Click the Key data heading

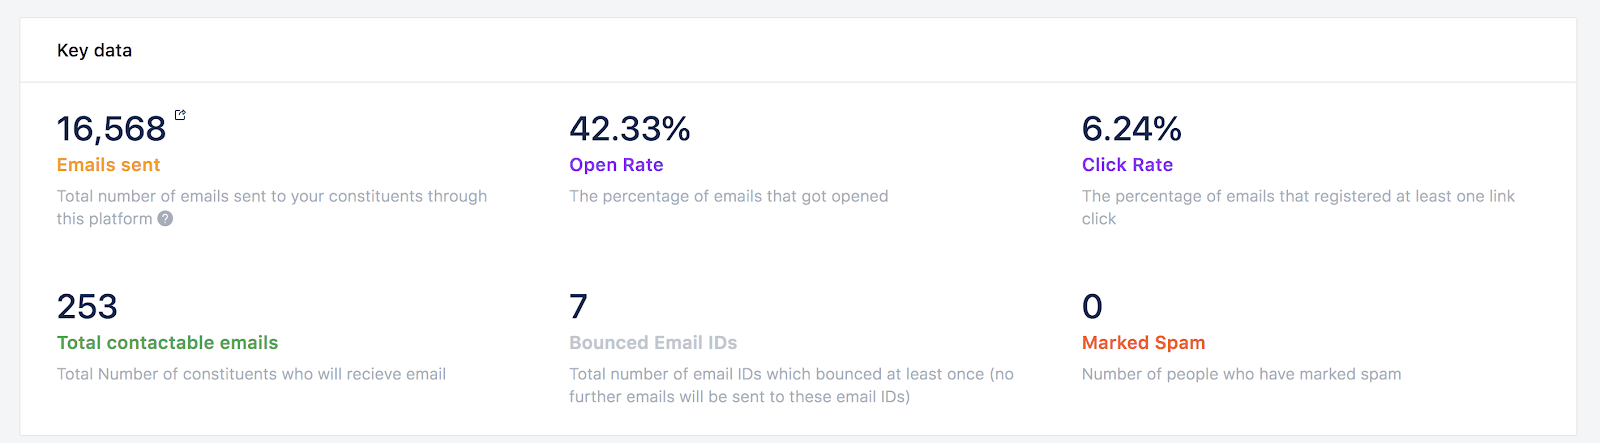tap(94, 50)
